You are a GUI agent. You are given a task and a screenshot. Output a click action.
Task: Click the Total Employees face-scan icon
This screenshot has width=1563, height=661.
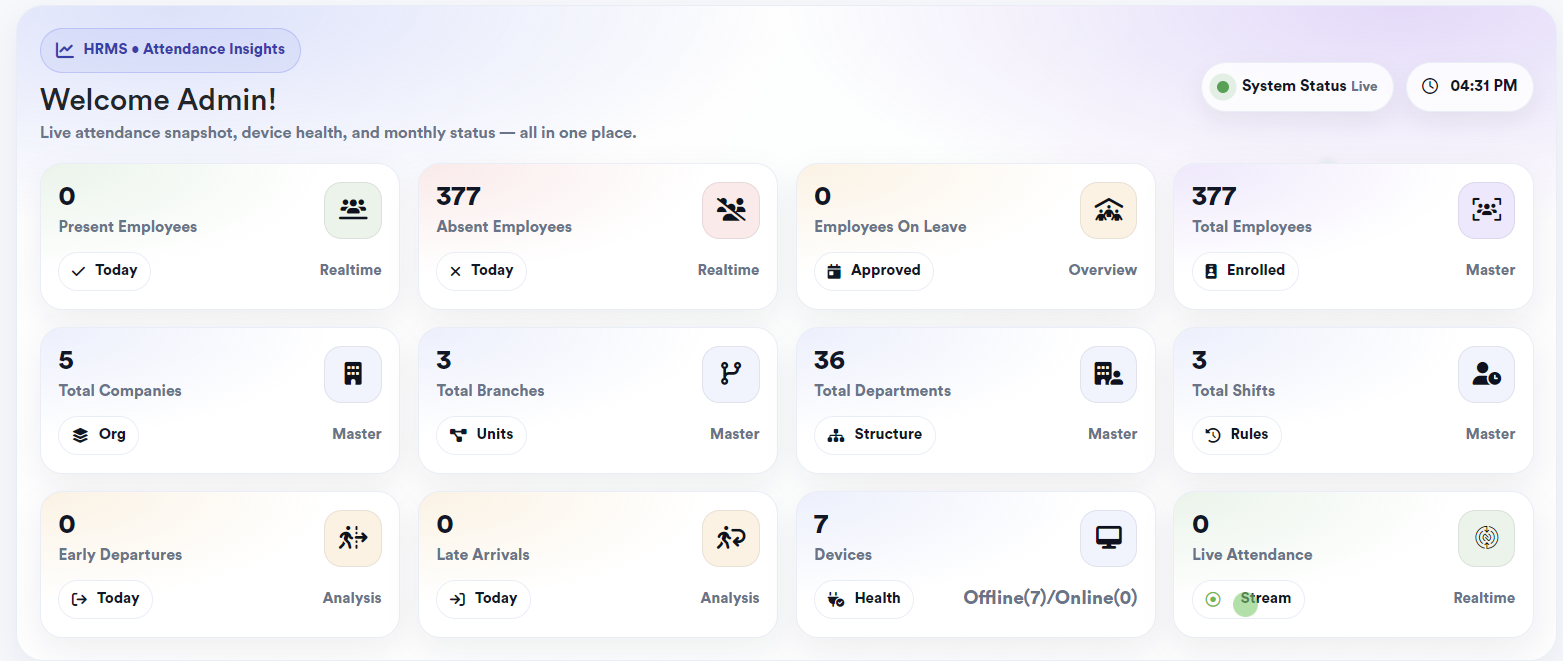tap(1486, 210)
